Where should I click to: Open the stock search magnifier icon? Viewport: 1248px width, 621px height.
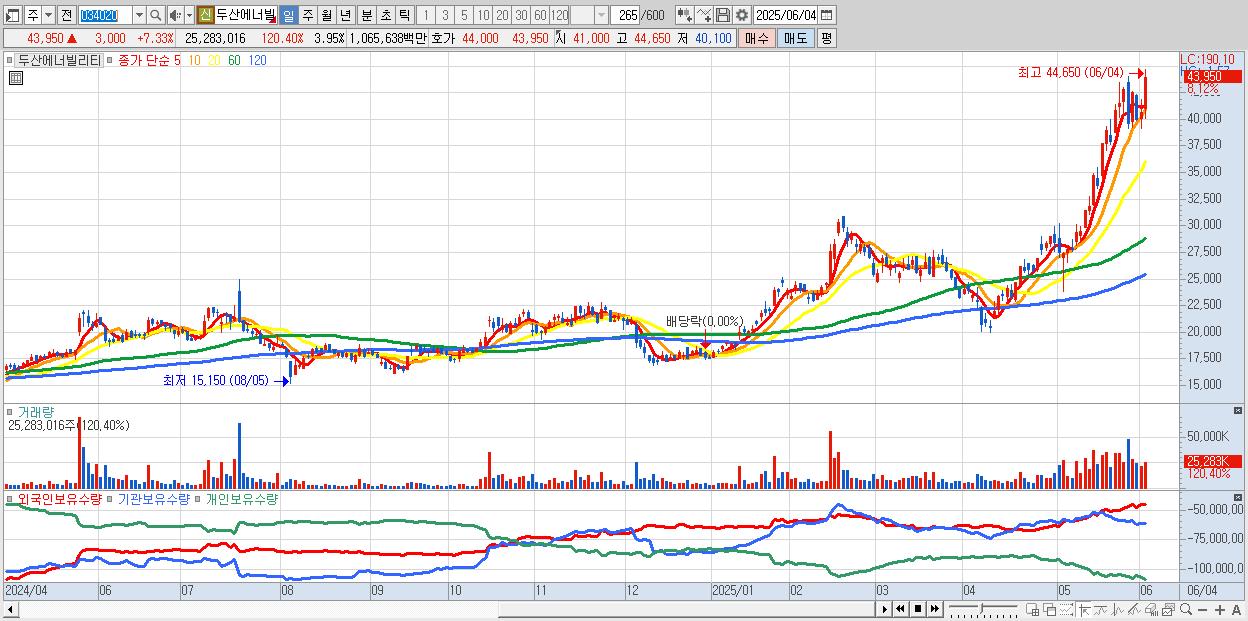155,15
